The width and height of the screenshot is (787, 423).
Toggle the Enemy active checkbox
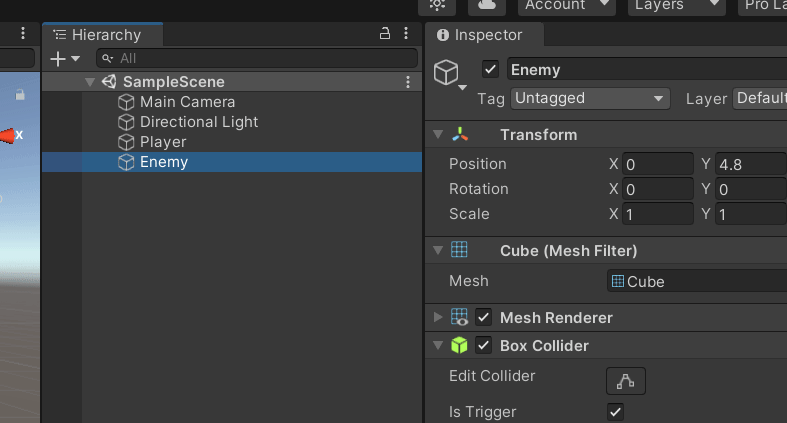click(490, 70)
